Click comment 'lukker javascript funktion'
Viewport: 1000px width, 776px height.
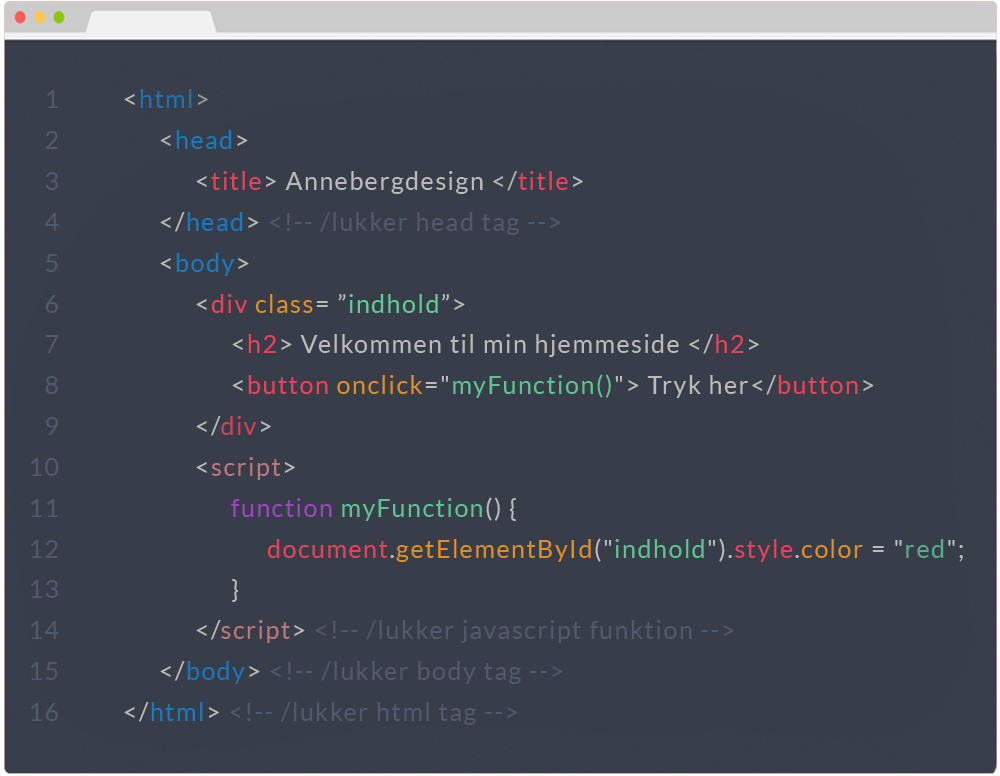click(524, 631)
